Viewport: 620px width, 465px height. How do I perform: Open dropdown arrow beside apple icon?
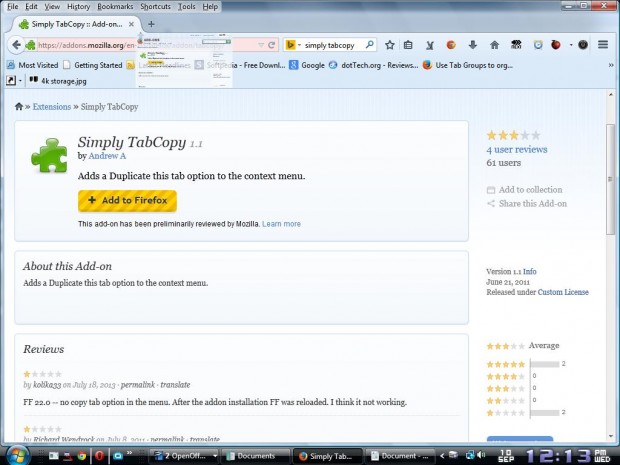click(571, 45)
